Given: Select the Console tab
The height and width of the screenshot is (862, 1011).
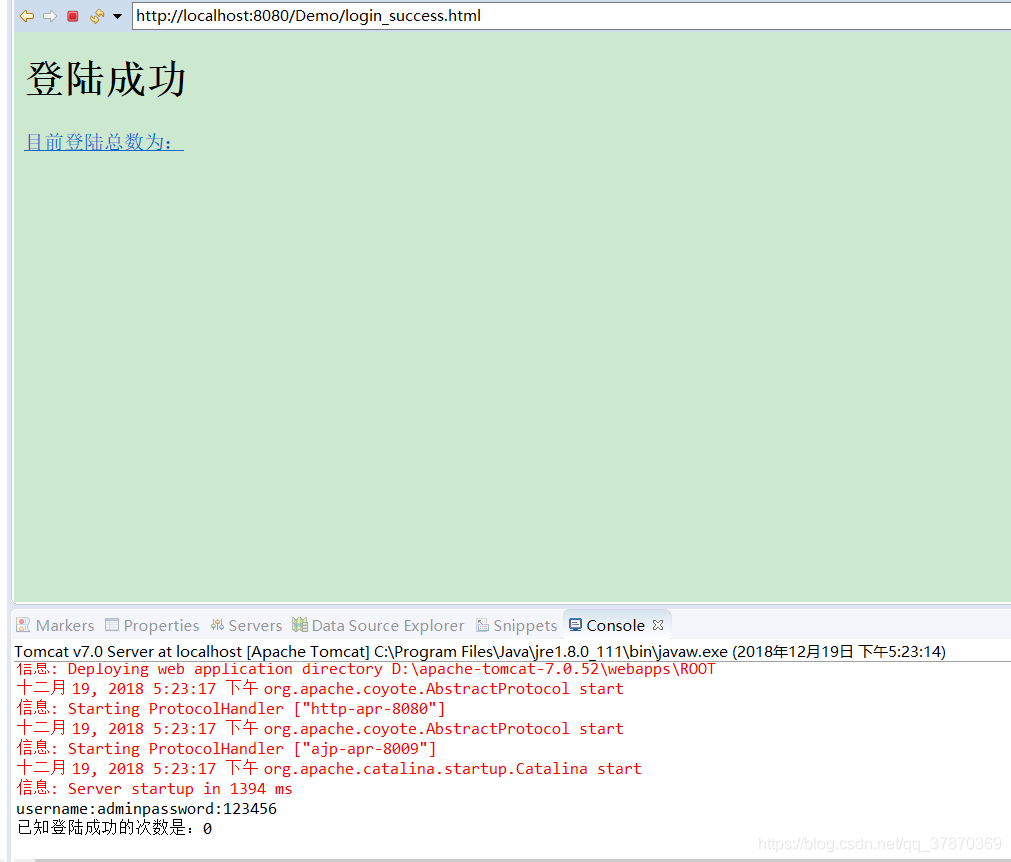Looking at the screenshot, I should point(615,625).
